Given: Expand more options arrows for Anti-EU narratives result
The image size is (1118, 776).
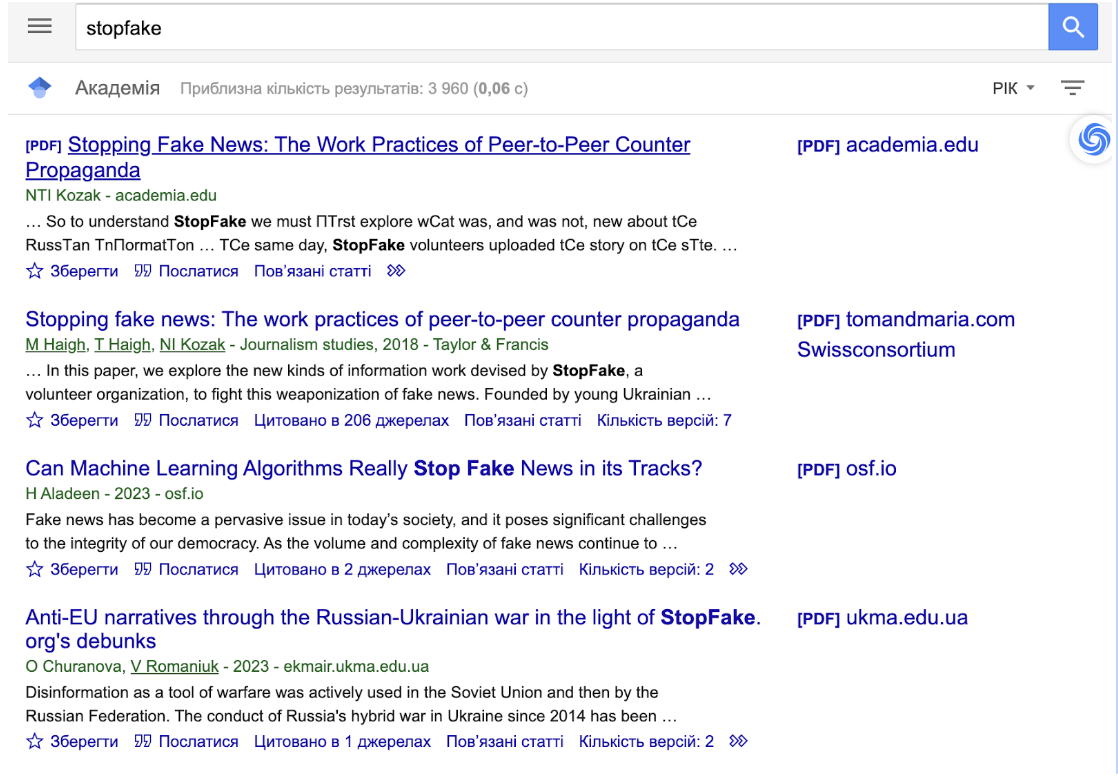Looking at the screenshot, I should [738, 742].
